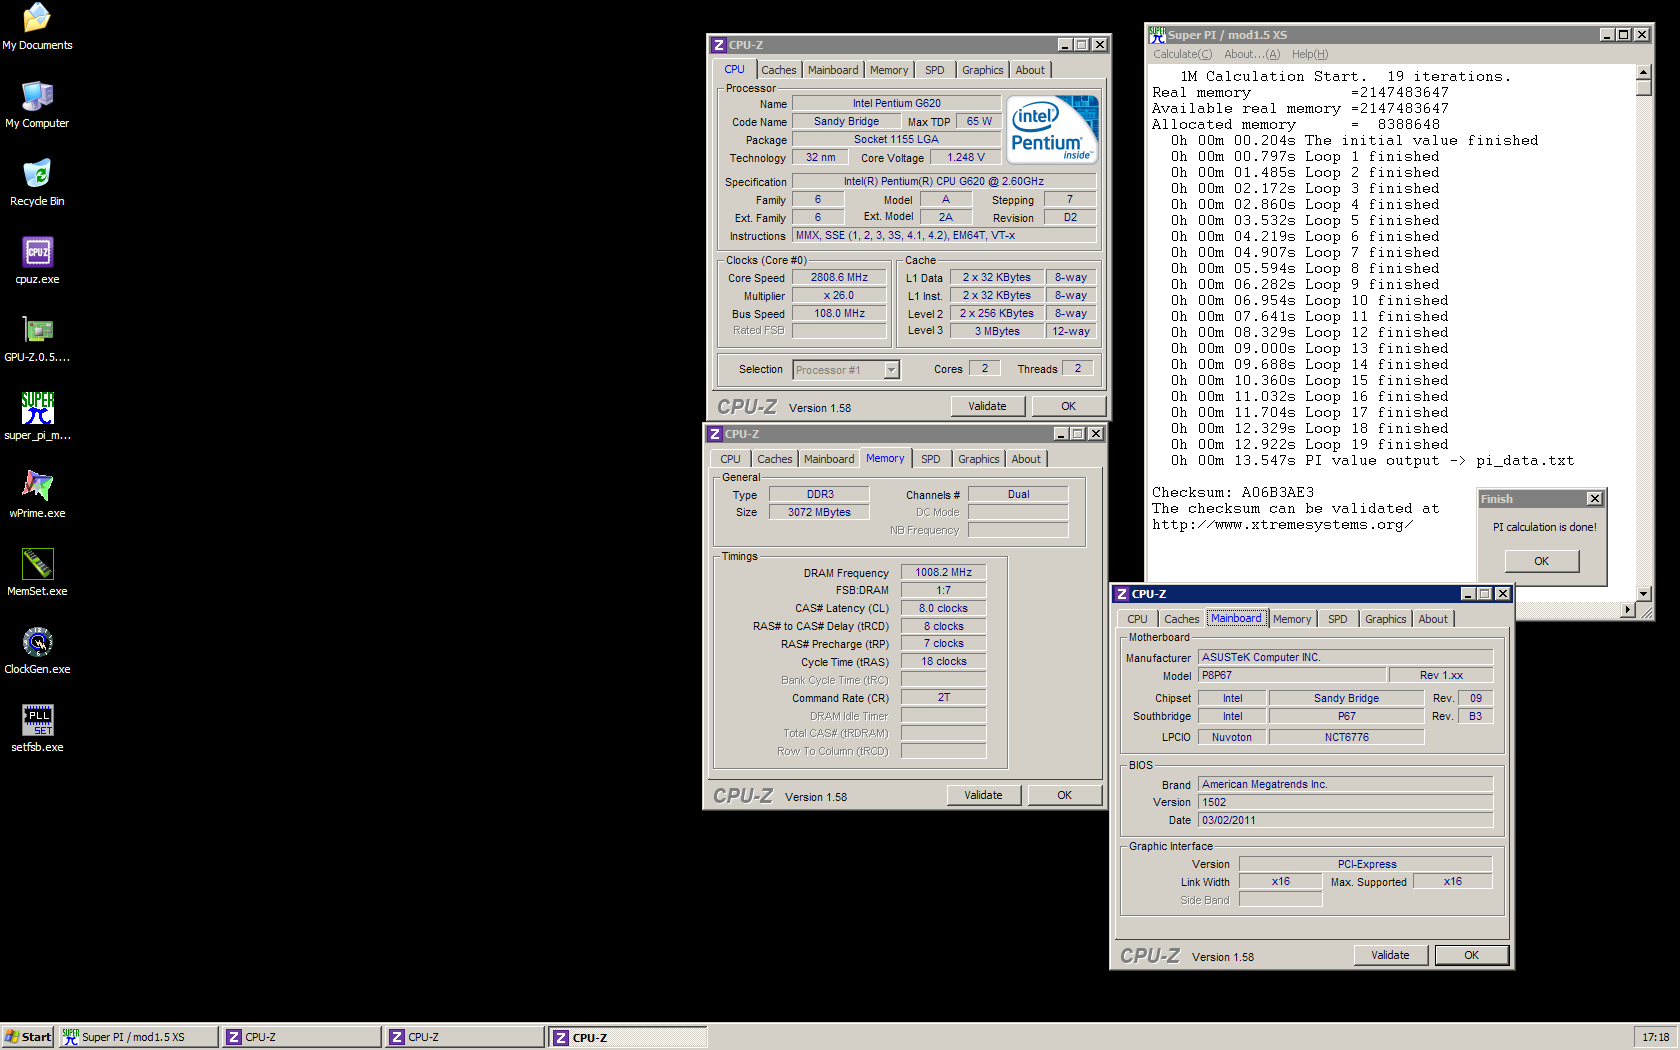Click second CPU-Z taskbar button

point(464,1037)
